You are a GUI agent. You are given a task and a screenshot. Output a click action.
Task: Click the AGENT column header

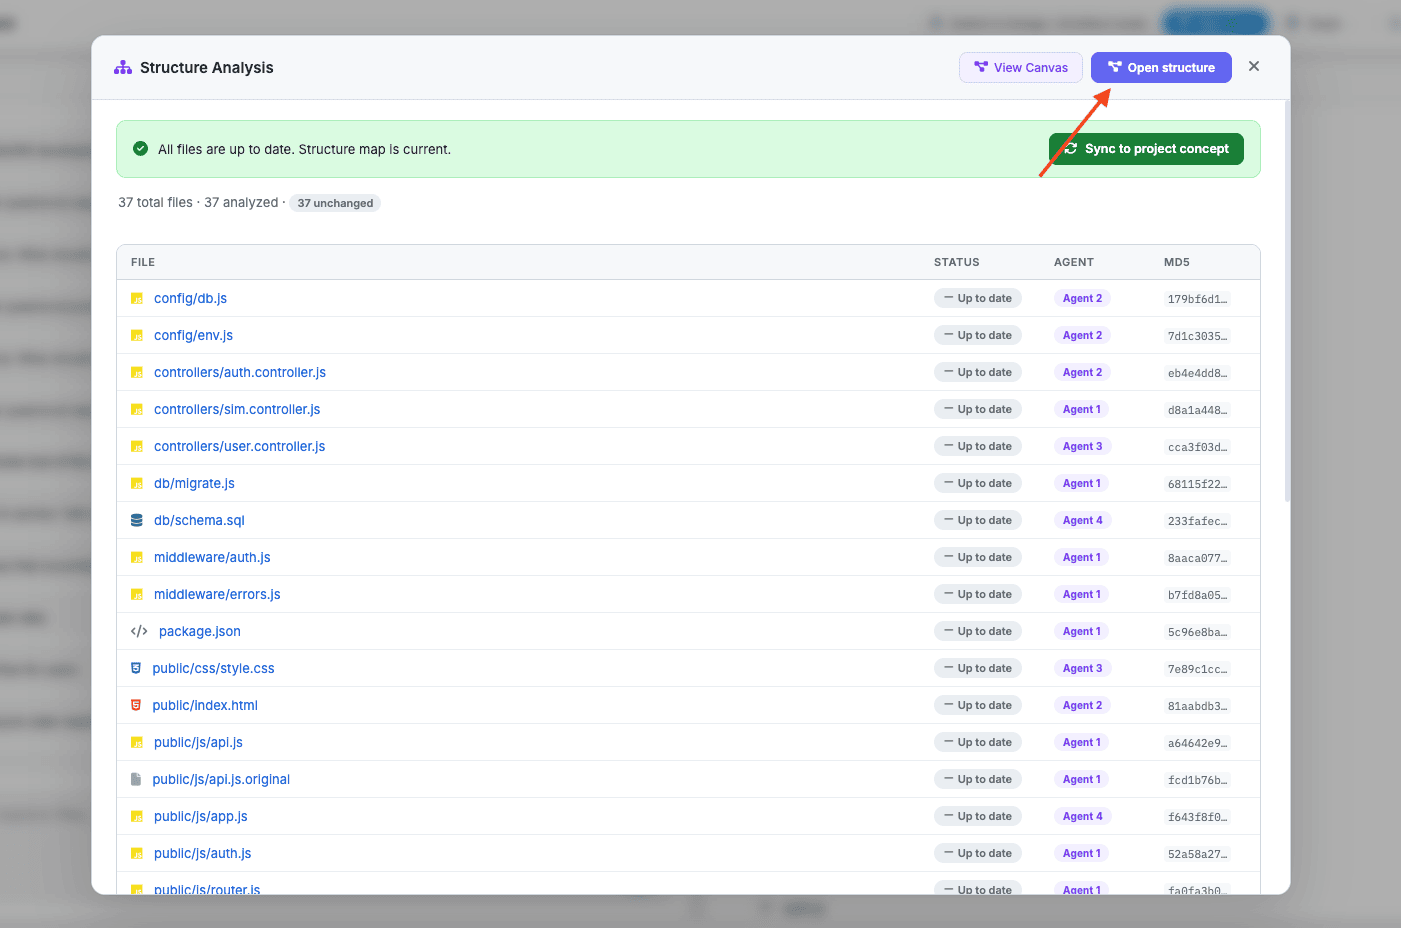click(x=1074, y=263)
